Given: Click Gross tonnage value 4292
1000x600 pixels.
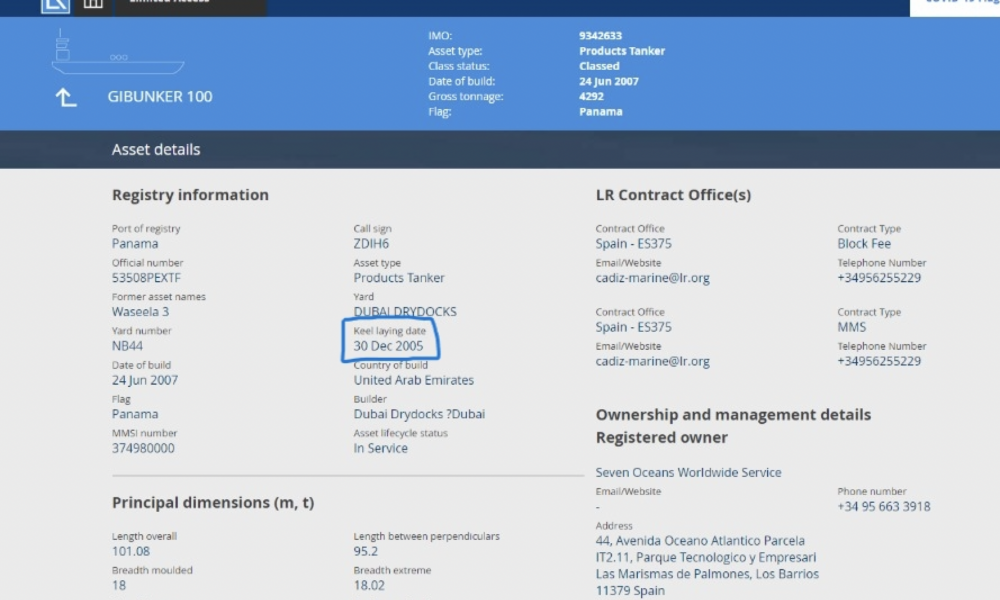Looking at the screenshot, I should 591,96.
